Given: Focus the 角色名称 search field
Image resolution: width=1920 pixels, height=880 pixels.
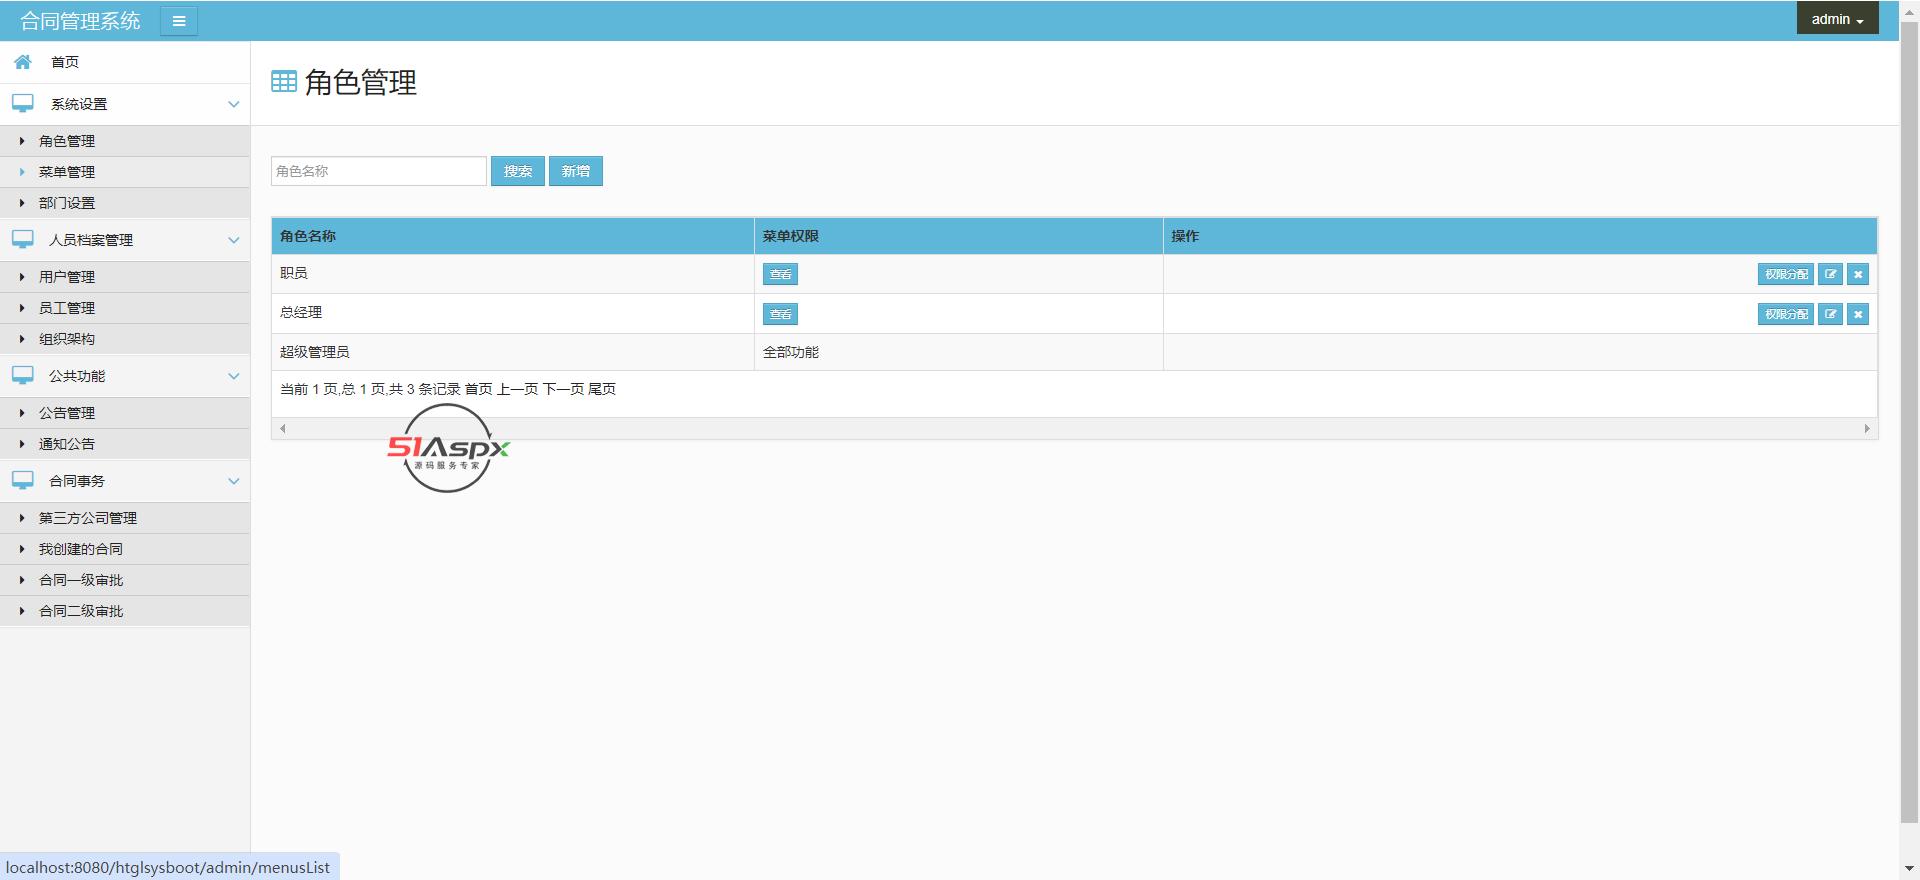Looking at the screenshot, I should (379, 171).
